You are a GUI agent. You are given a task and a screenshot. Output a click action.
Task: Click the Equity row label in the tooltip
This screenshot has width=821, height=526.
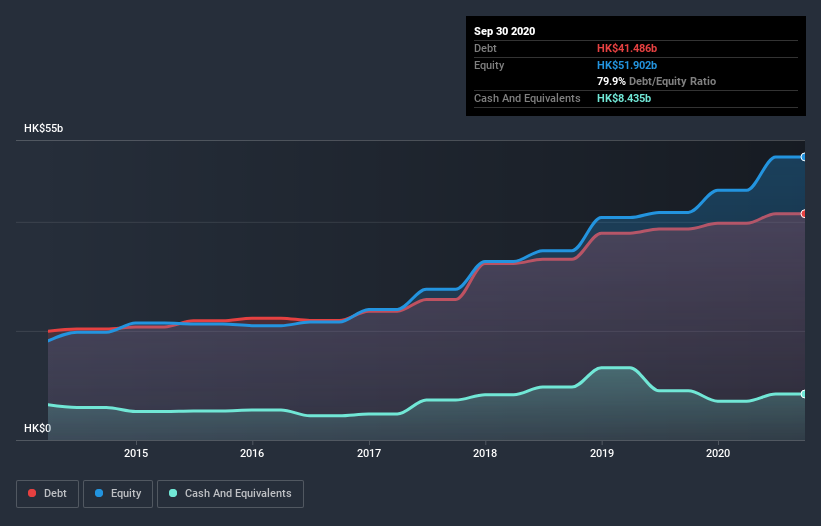(x=489, y=65)
